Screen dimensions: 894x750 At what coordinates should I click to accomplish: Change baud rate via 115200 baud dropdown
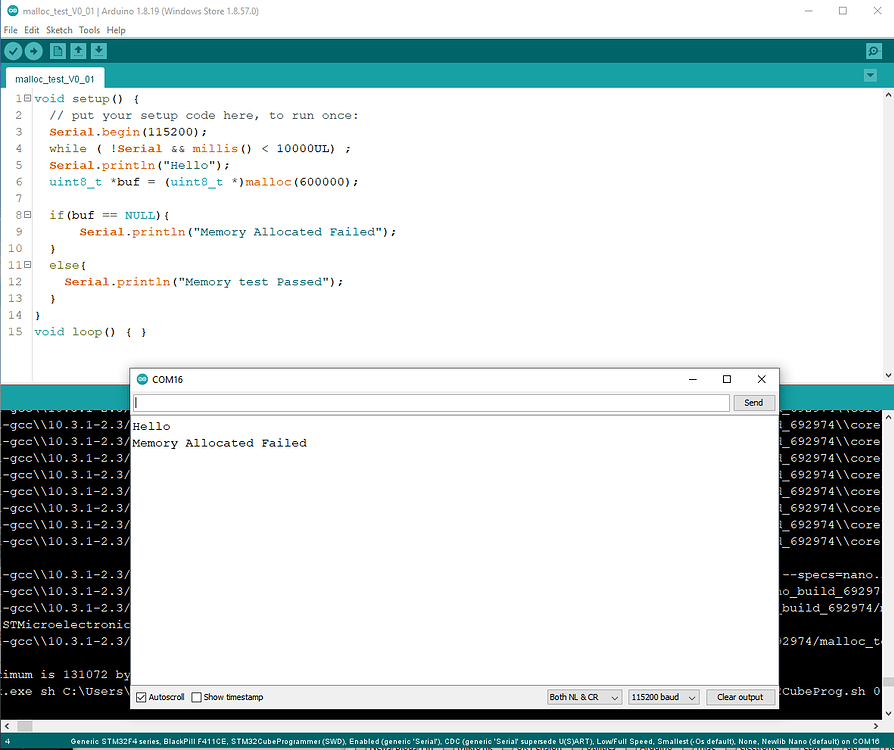(x=663, y=697)
